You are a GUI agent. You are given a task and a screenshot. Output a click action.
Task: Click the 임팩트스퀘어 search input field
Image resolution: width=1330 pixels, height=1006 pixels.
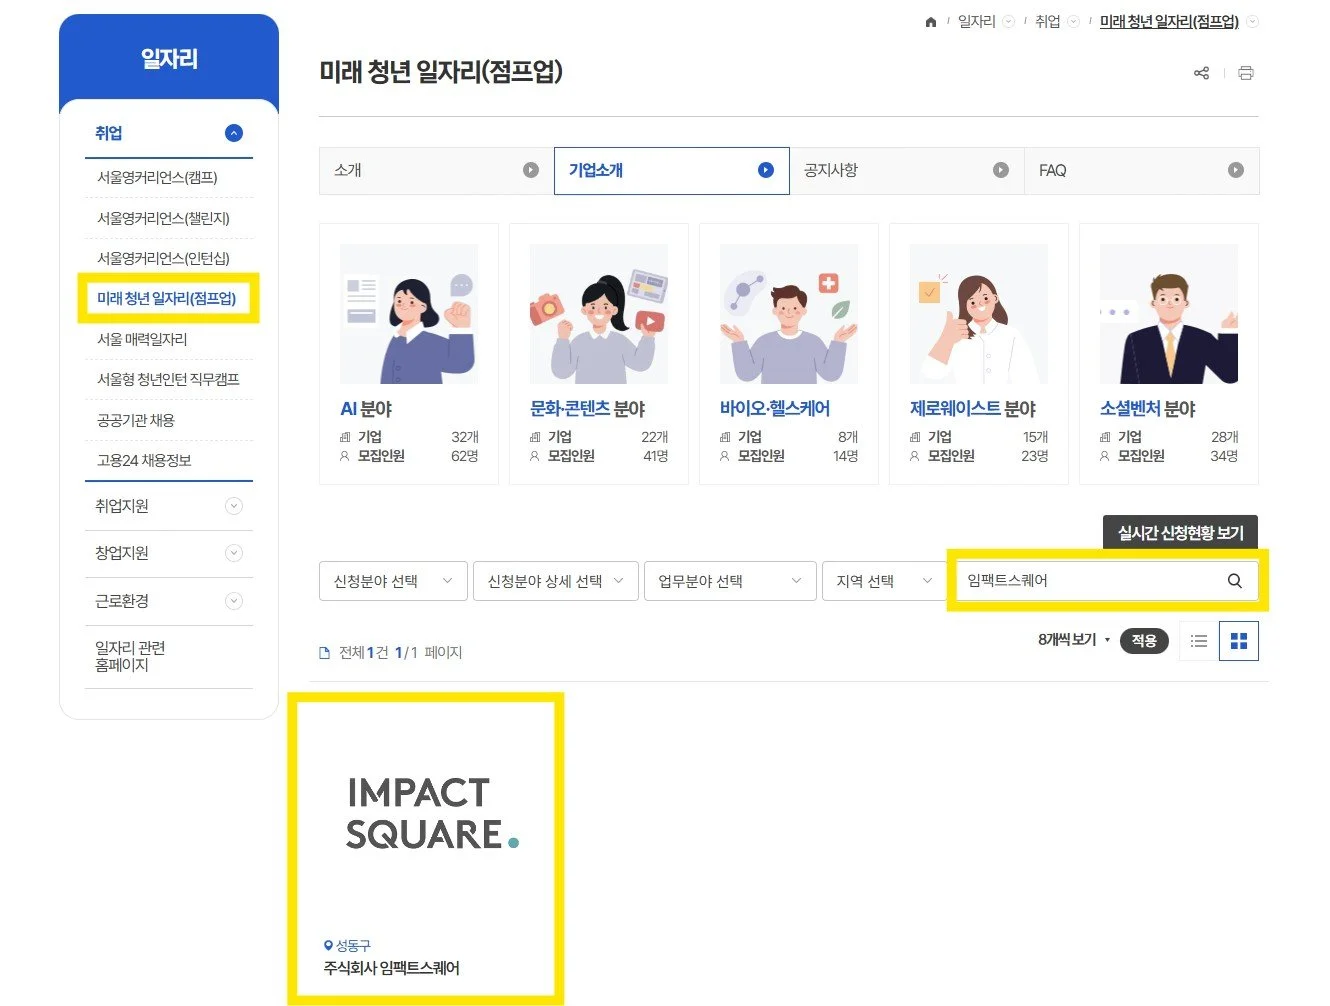tap(1088, 581)
